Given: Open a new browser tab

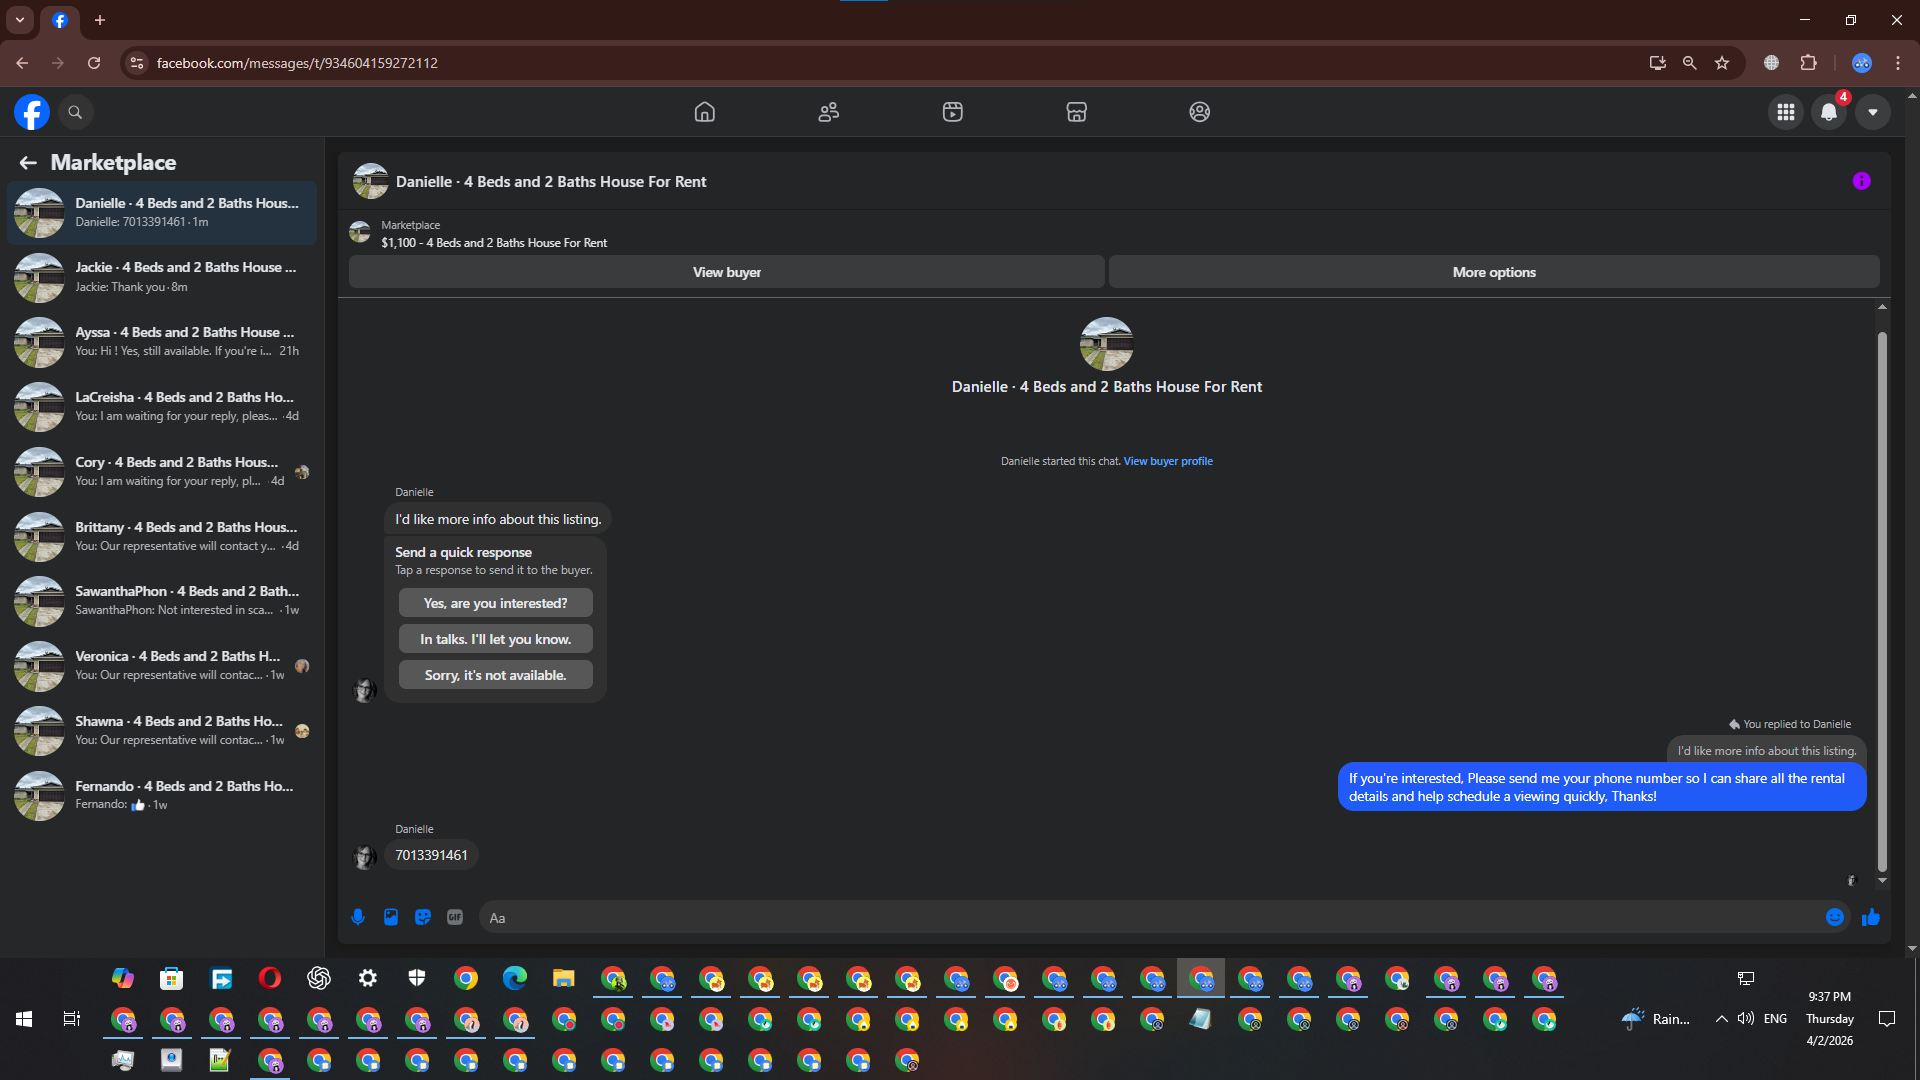Looking at the screenshot, I should click(x=100, y=20).
